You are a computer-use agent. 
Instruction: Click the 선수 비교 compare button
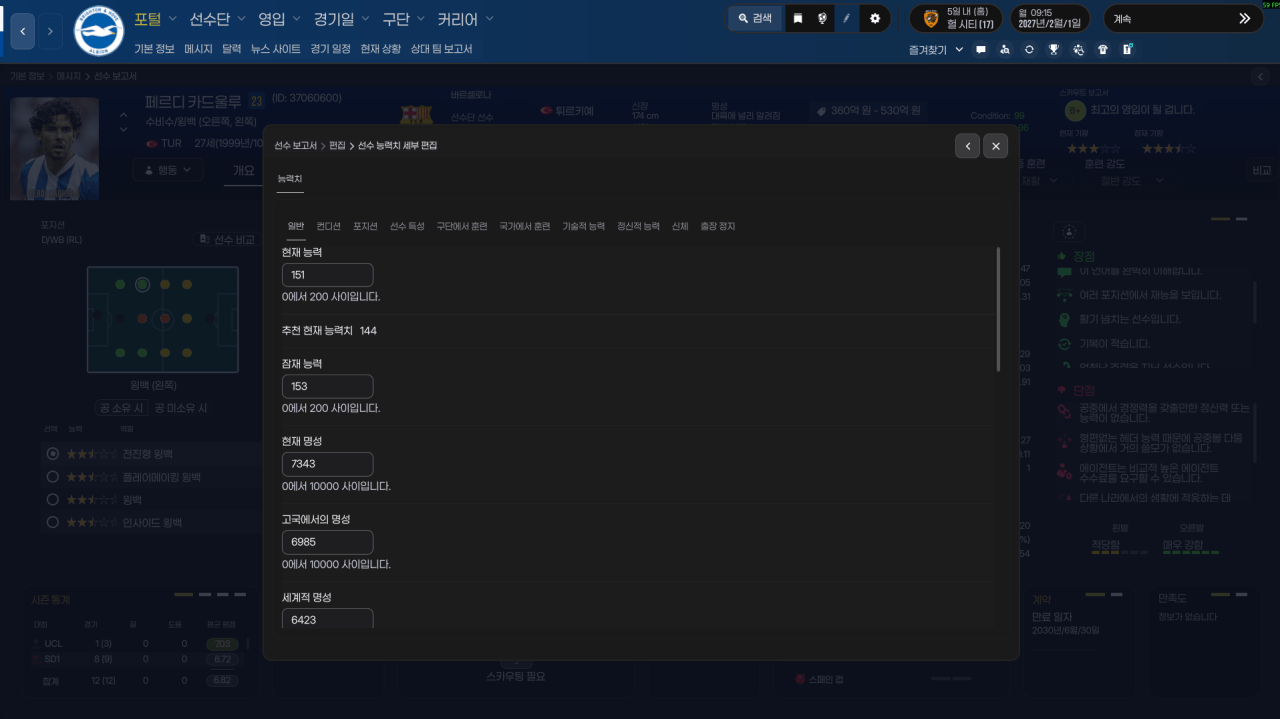click(x=228, y=240)
